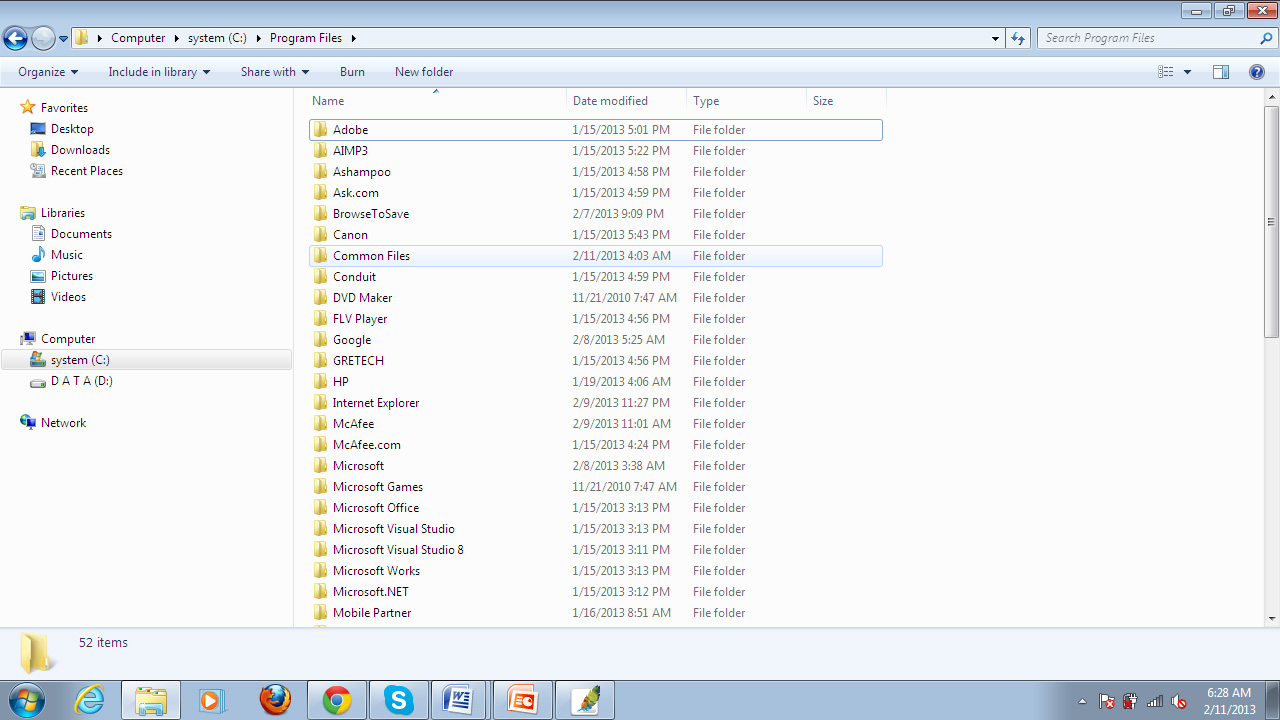Open Include in library menu
The height and width of the screenshot is (720, 1280).
tap(159, 72)
